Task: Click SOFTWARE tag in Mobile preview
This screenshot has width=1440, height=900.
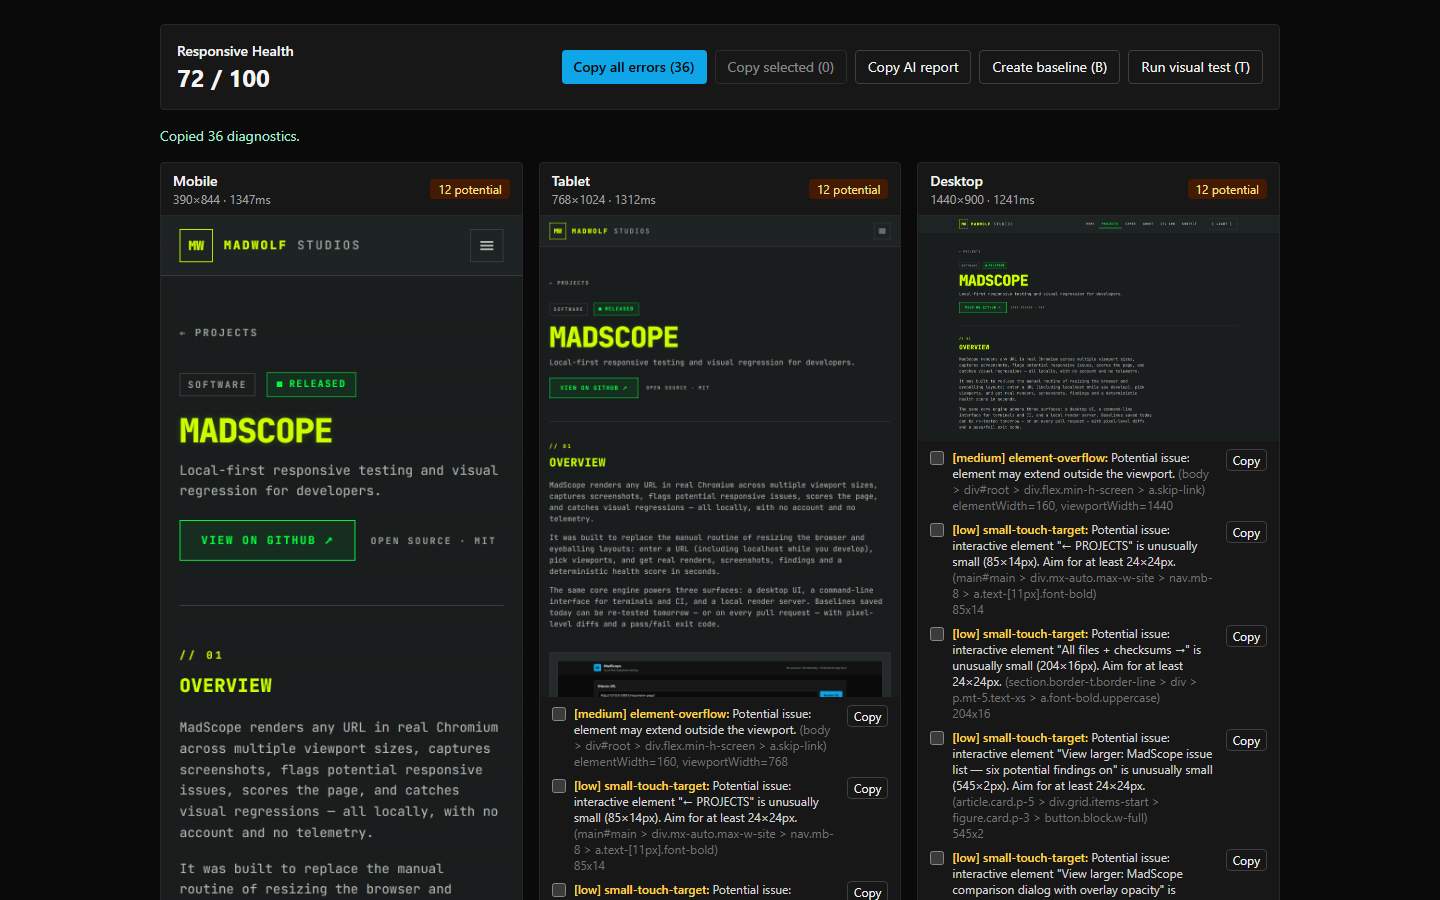Action: tap(217, 384)
